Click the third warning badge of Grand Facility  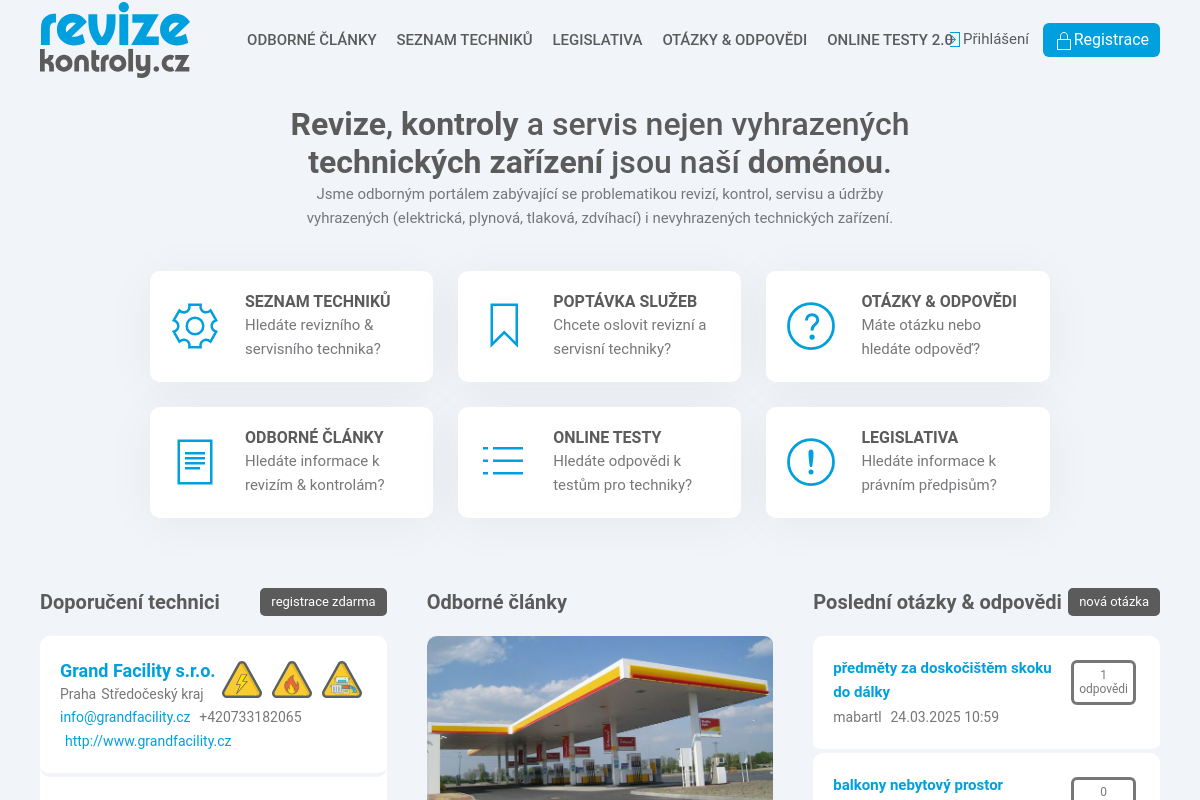pos(342,680)
